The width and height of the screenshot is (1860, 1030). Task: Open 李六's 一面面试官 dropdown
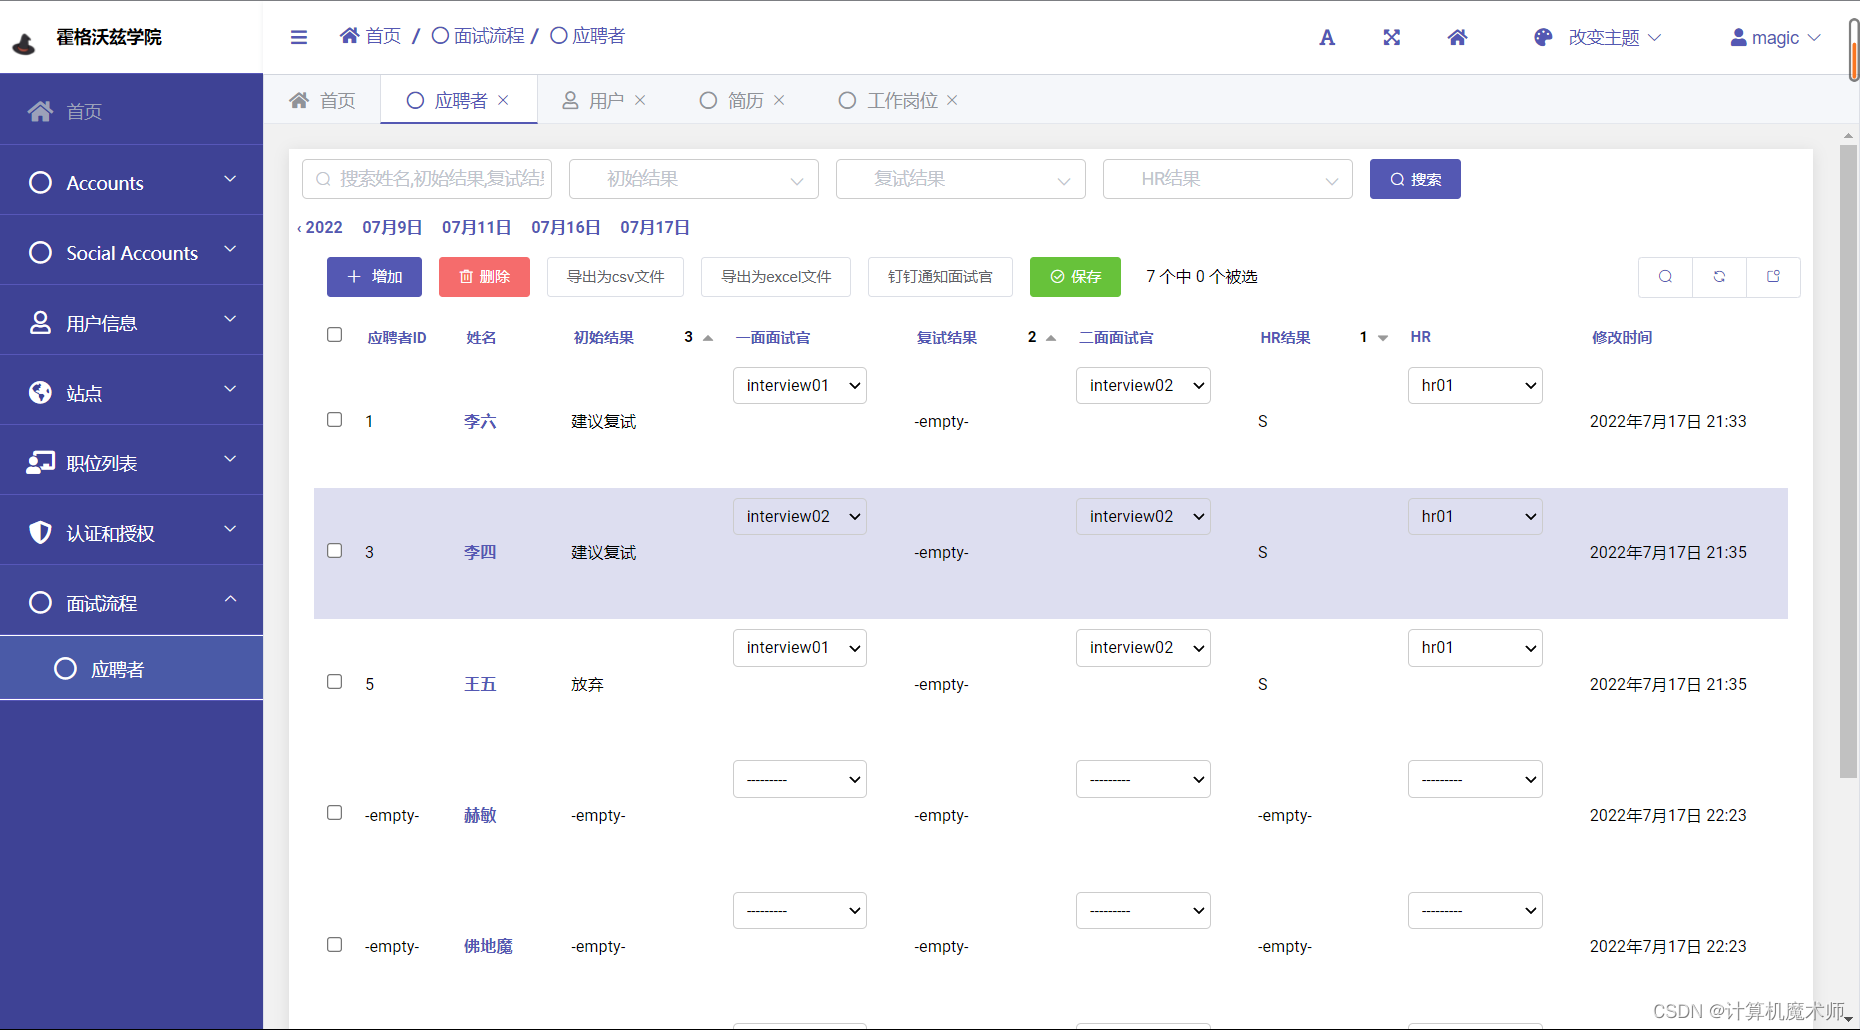[x=799, y=386]
